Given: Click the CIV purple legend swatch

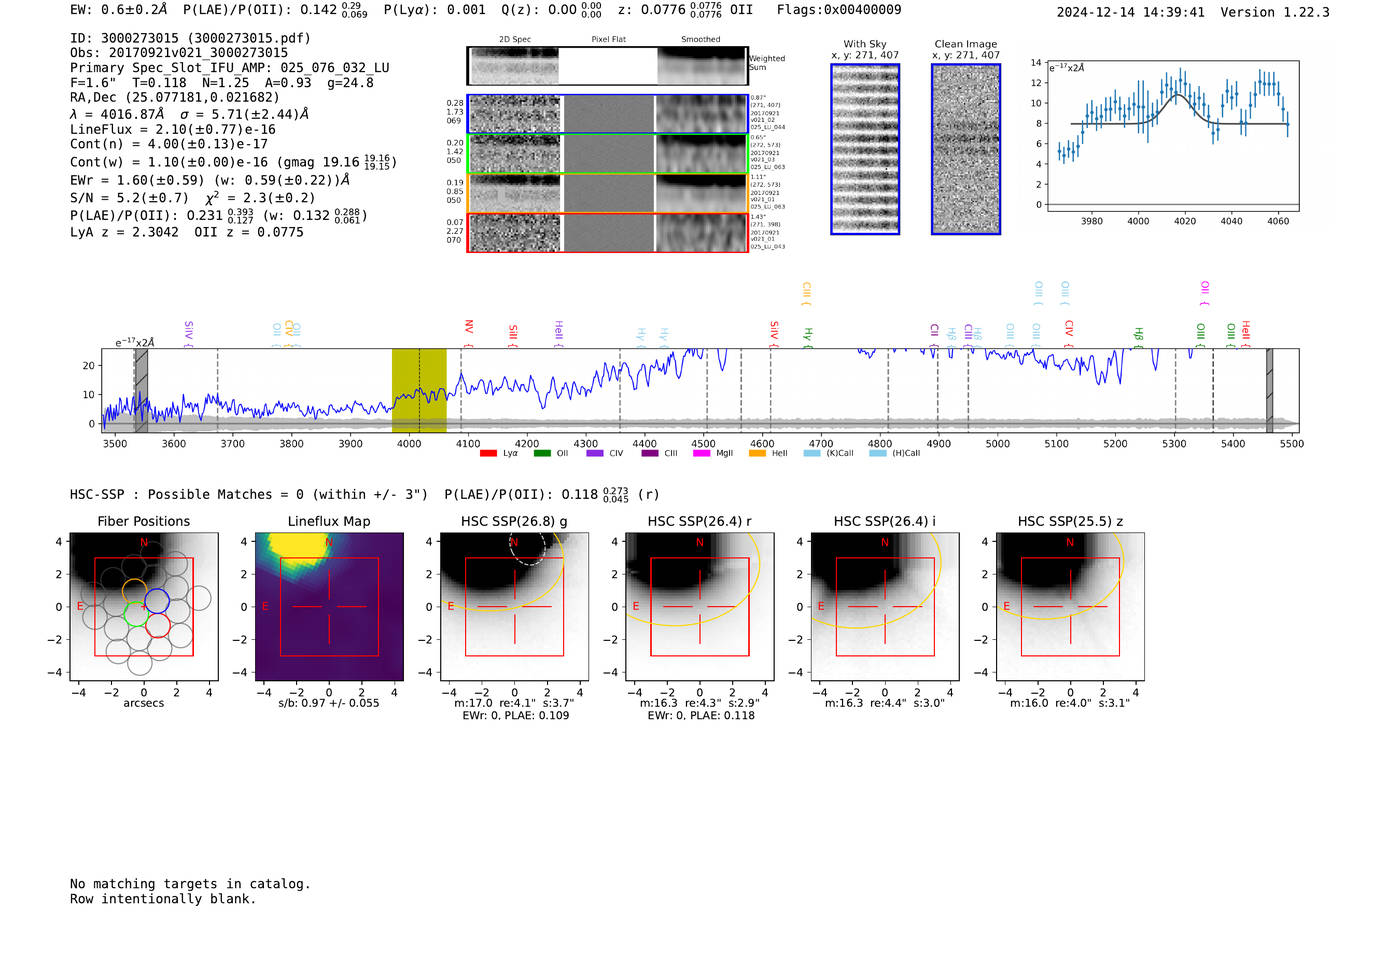Looking at the screenshot, I should [x=595, y=453].
